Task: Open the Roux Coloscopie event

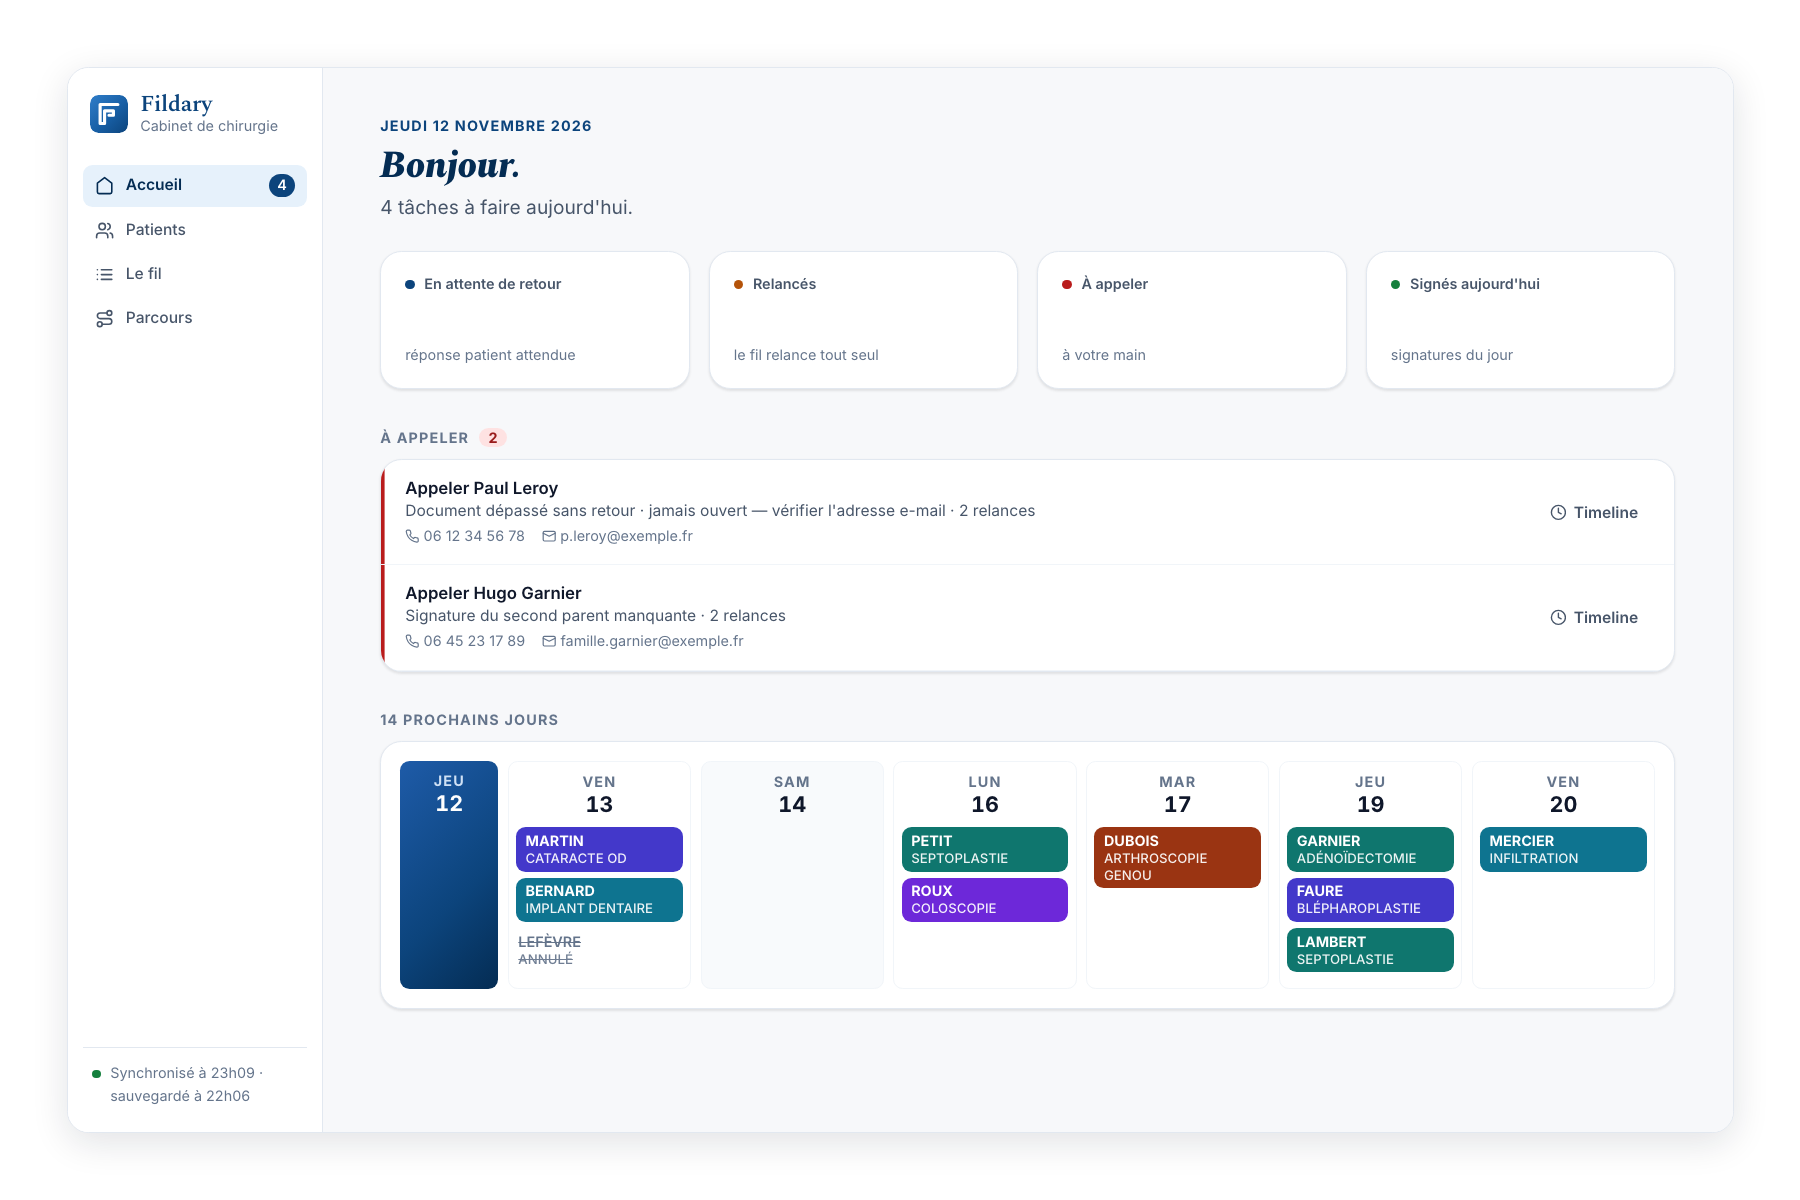Action: click(985, 900)
